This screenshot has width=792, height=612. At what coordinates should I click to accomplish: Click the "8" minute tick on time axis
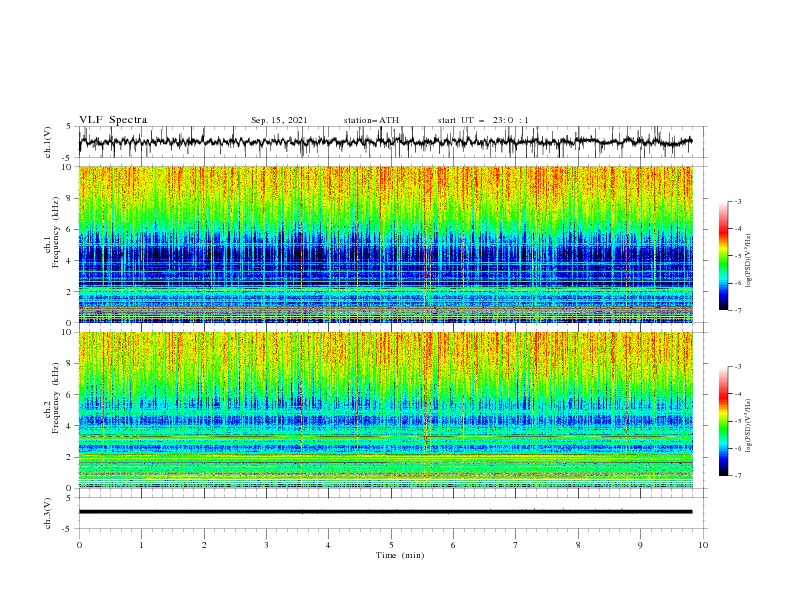tap(578, 545)
